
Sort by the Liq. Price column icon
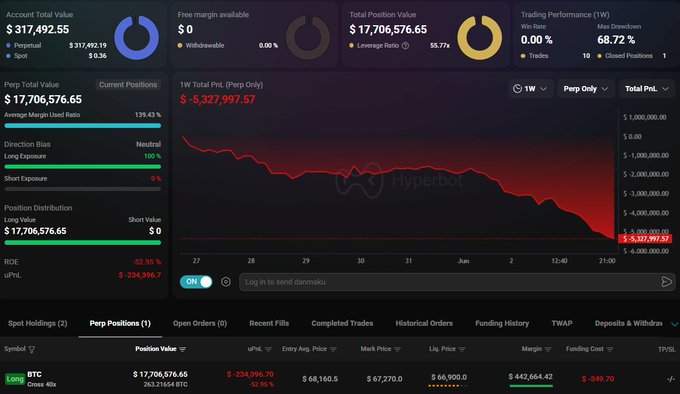(x=462, y=349)
